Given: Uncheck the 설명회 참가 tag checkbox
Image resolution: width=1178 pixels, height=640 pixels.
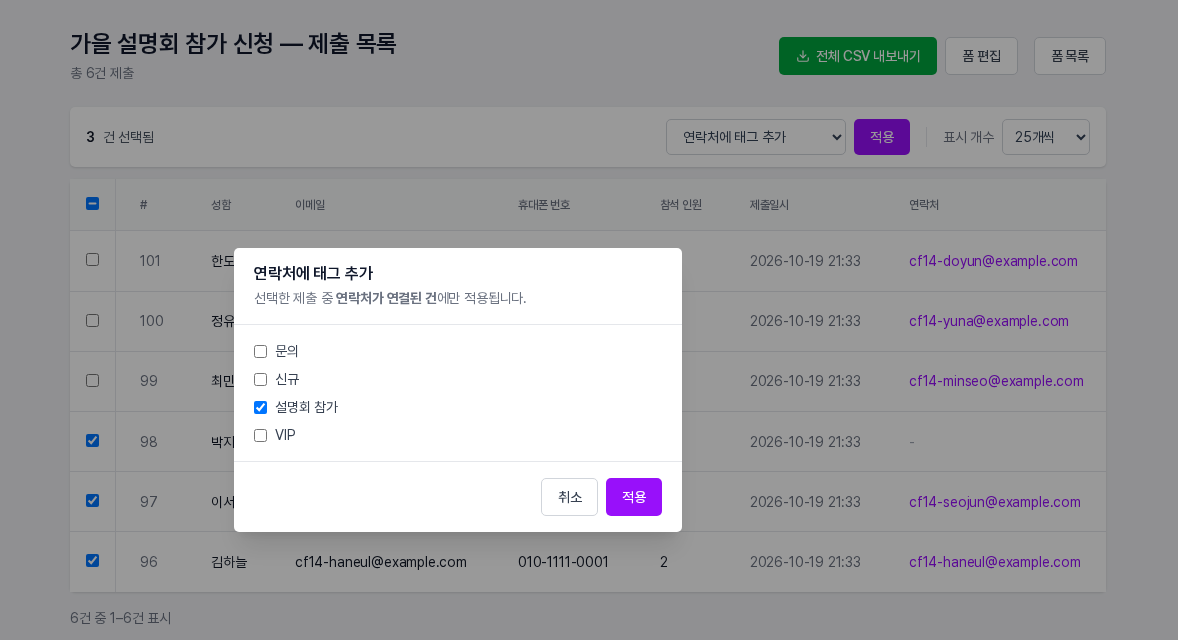Looking at the screenshot, I should [261, 407].
